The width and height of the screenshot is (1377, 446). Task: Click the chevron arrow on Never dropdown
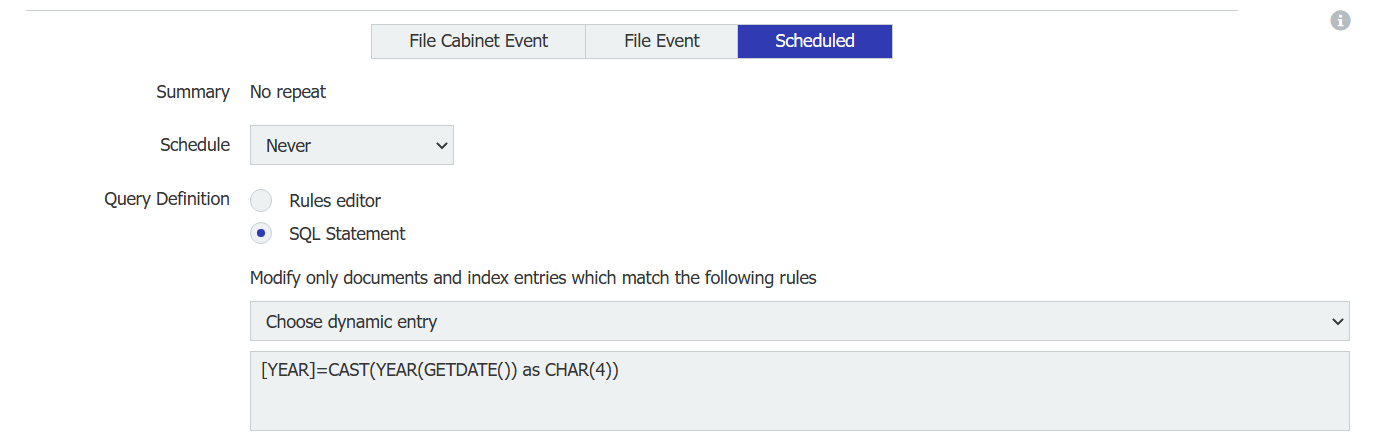[442, 145]
